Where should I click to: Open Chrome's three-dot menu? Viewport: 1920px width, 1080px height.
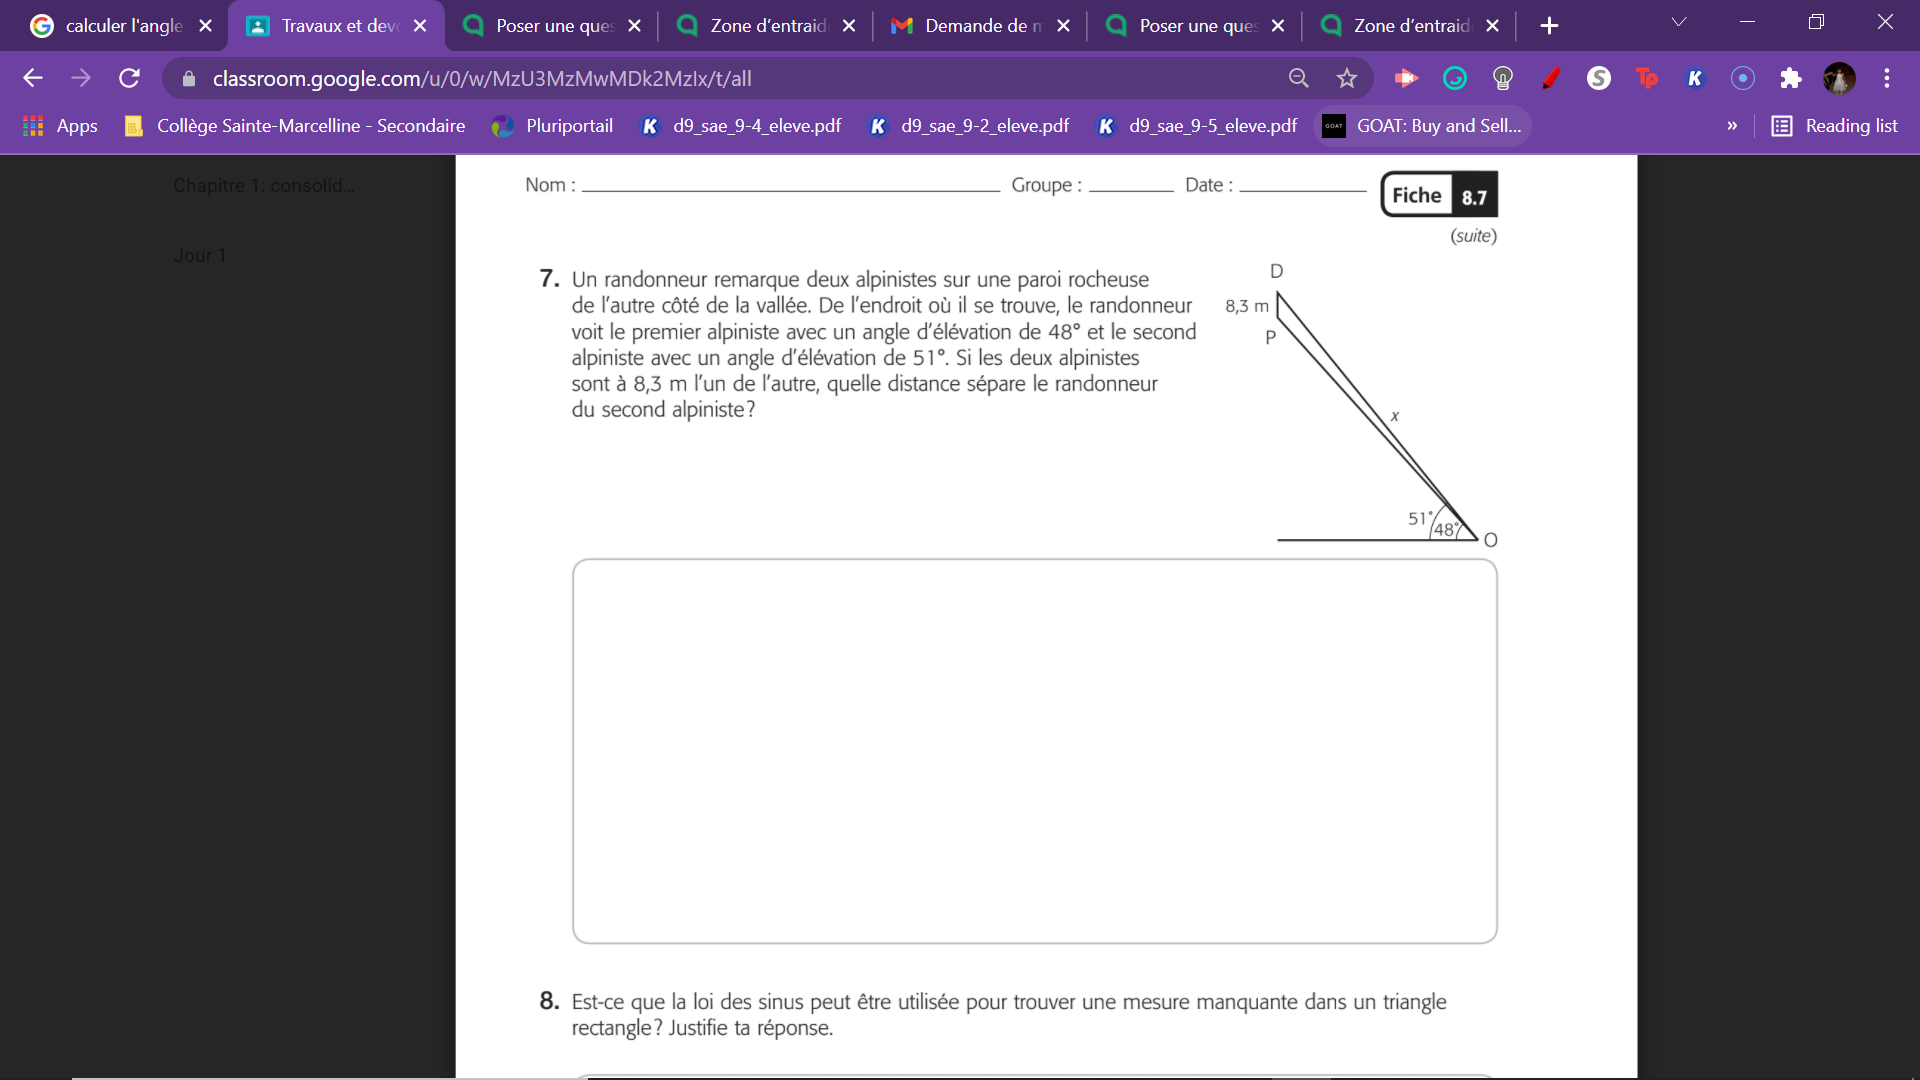[1888, 78]
